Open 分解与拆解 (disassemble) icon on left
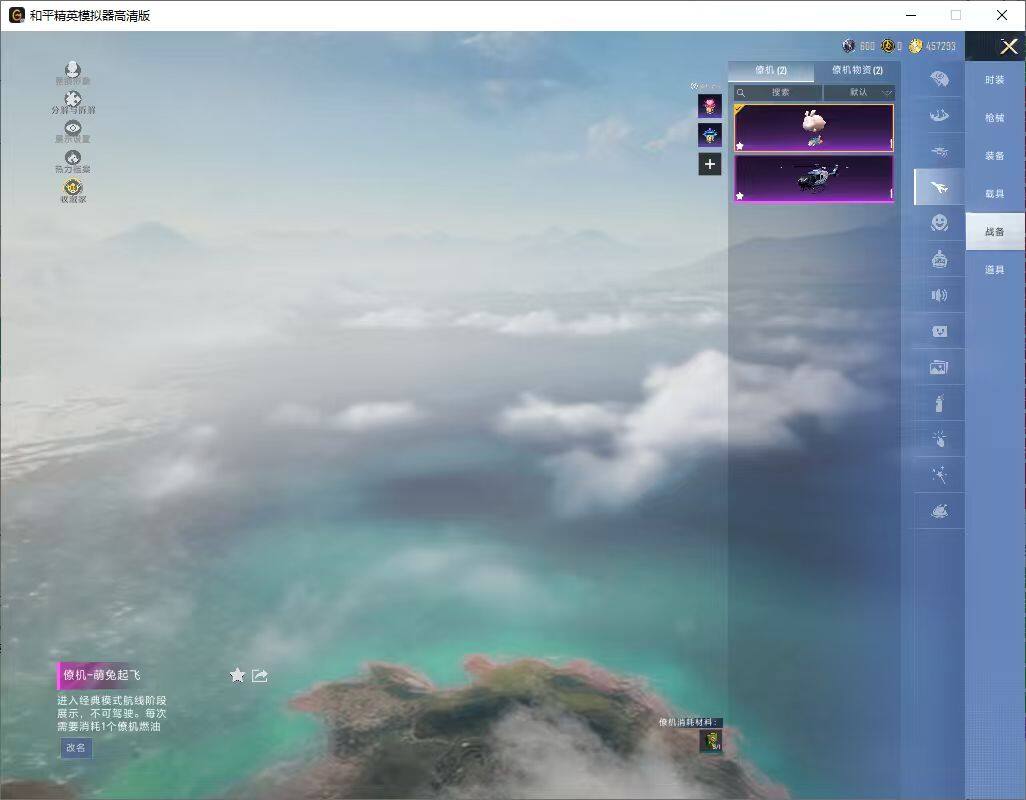 point(73,98)
